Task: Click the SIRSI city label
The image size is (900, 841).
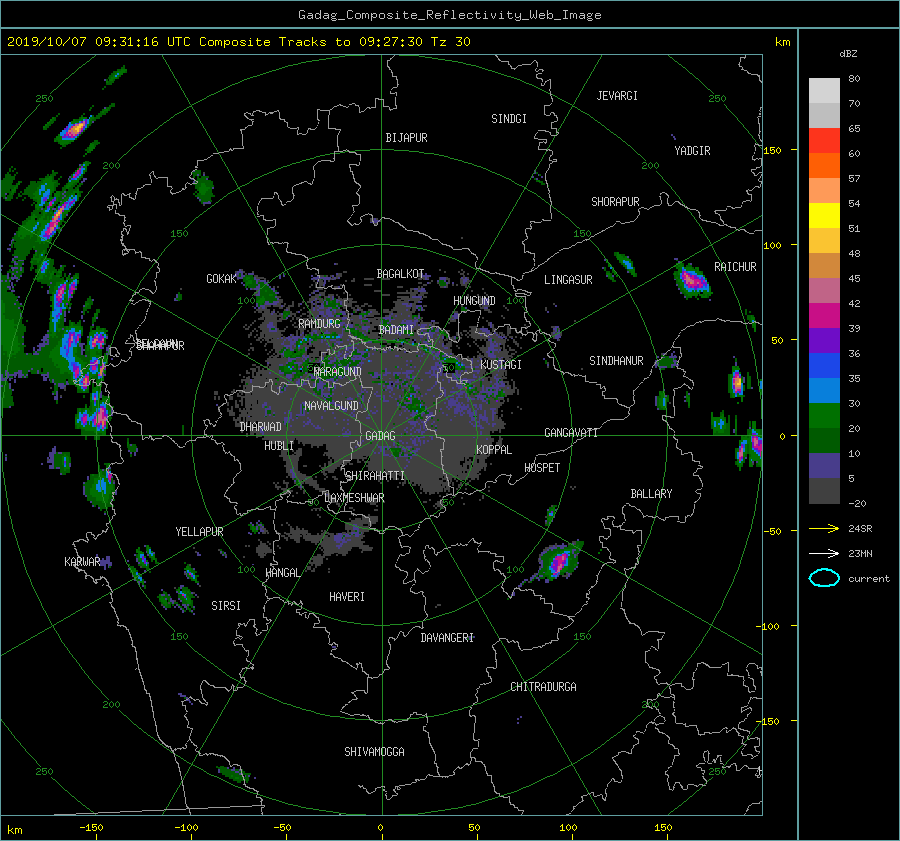Action: point(226,606)
